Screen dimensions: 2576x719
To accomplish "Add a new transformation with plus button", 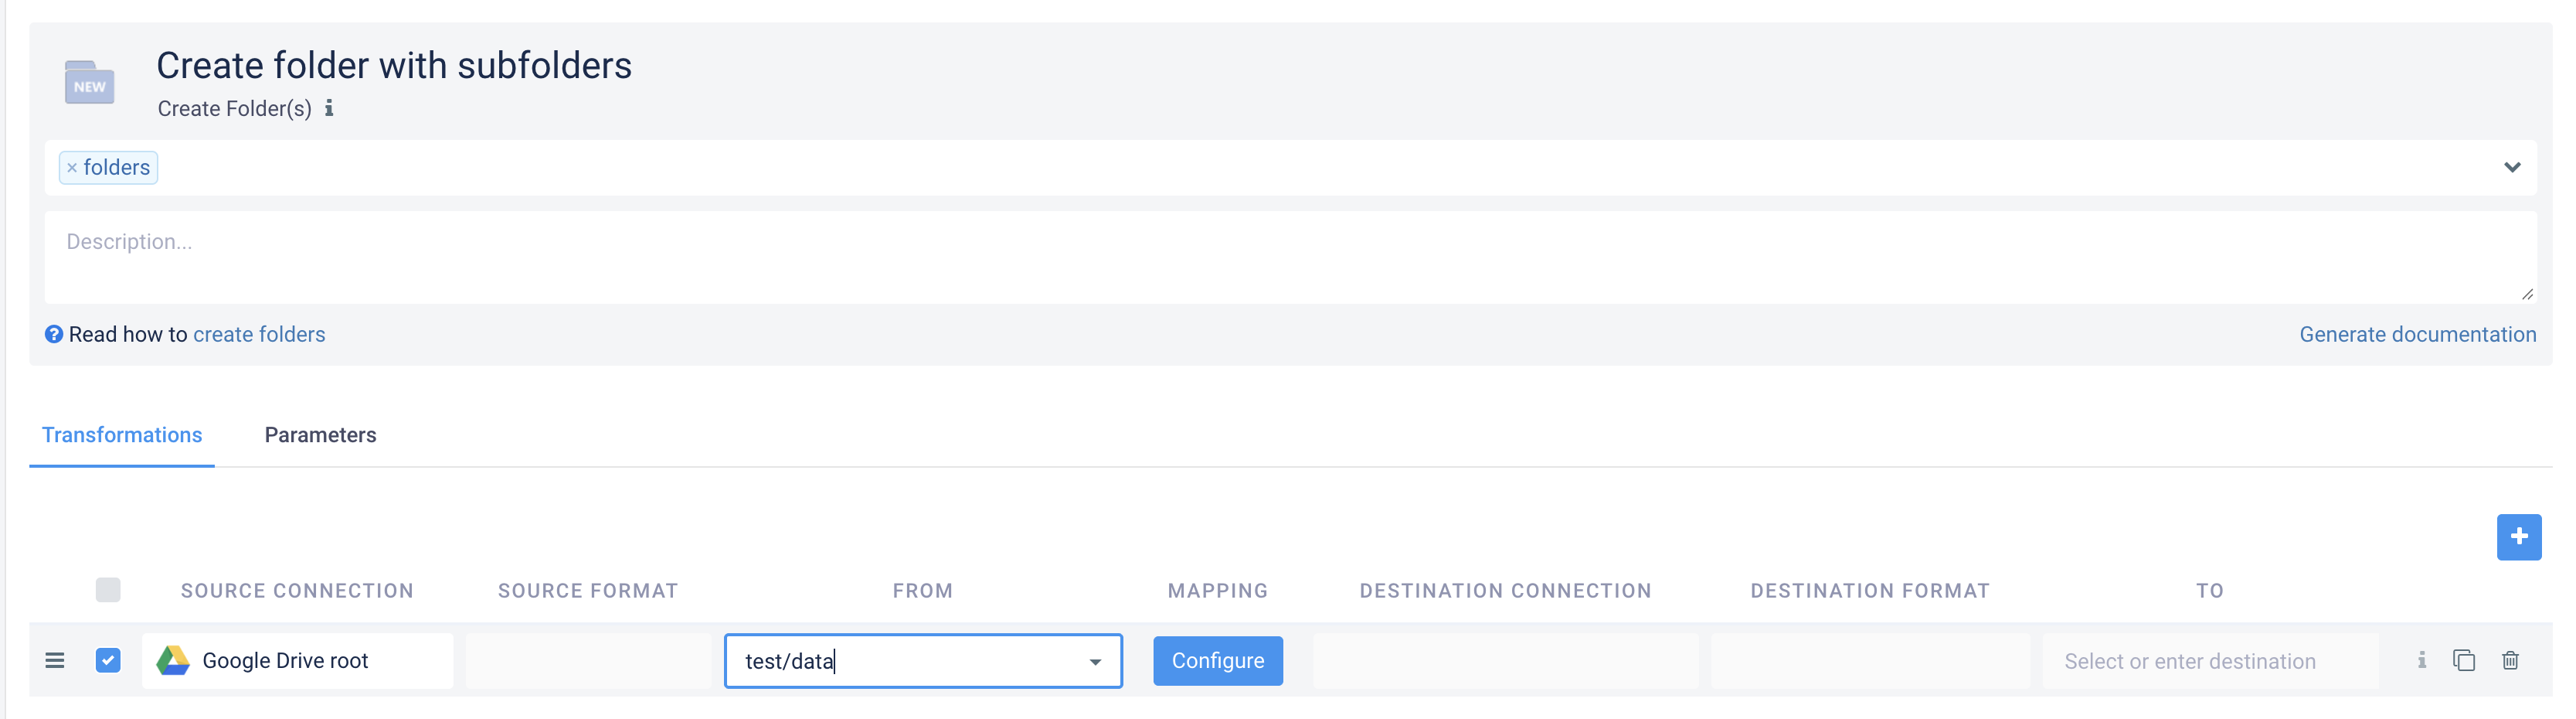I will click(2518, 537).
